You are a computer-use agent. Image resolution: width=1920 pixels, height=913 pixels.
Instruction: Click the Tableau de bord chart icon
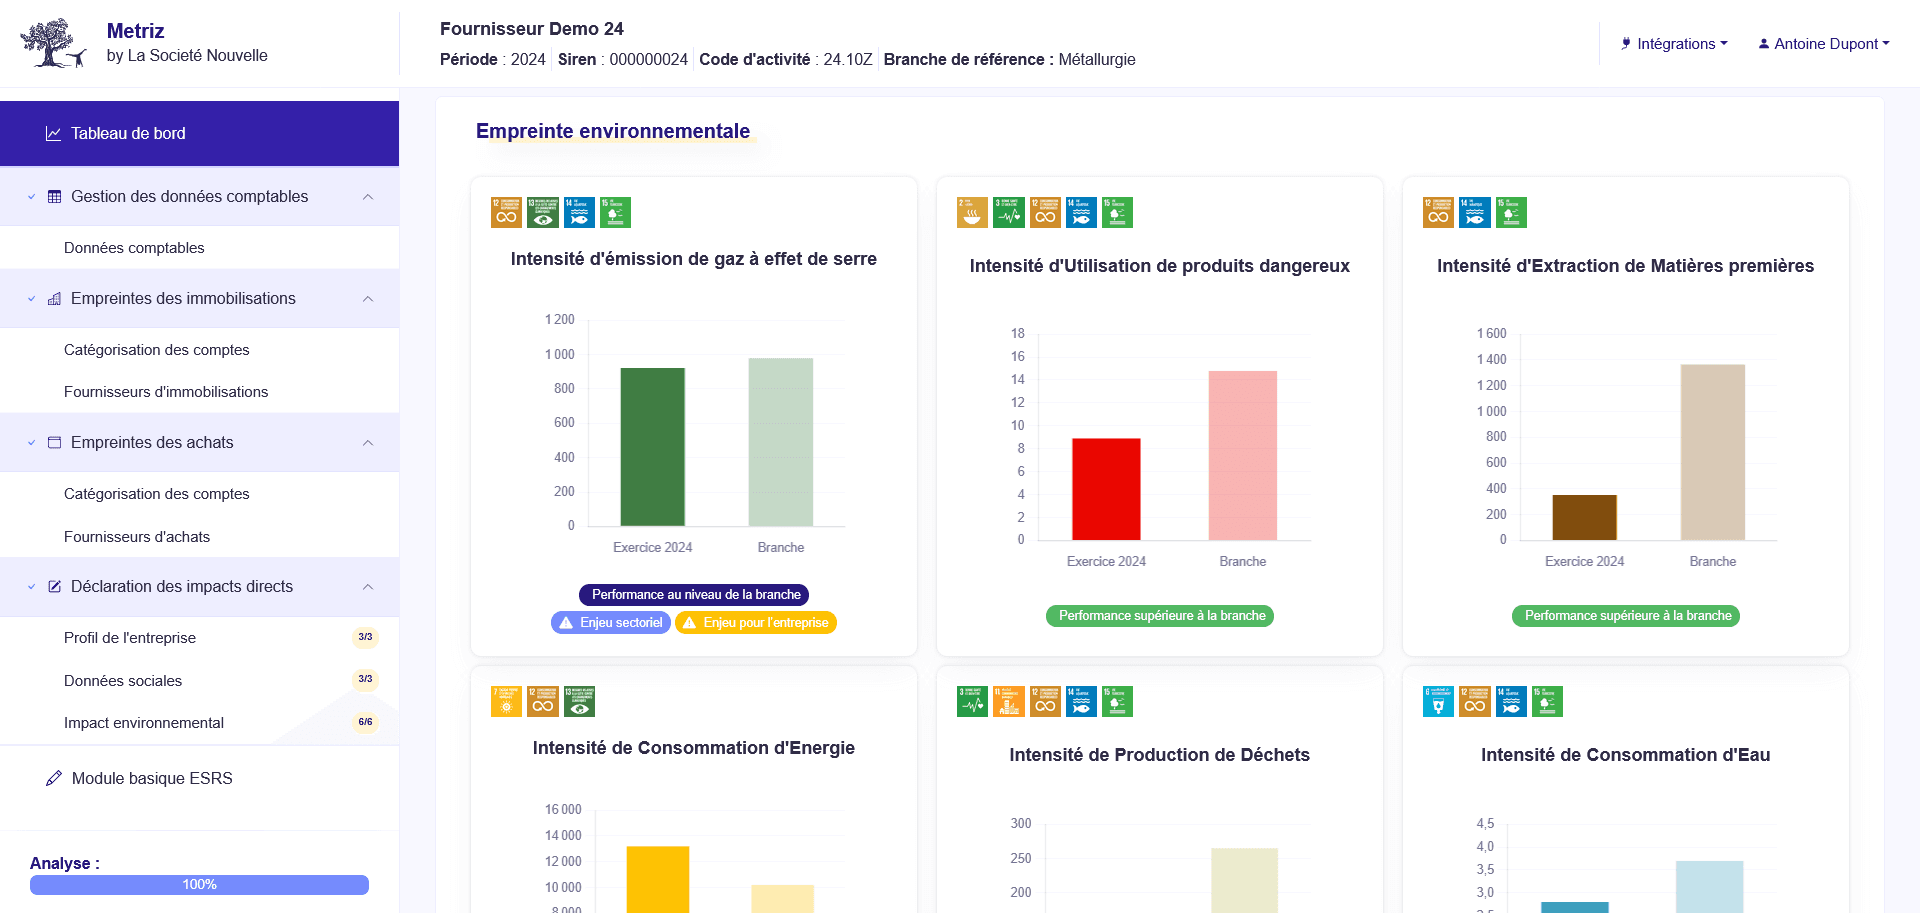(53, 134)
